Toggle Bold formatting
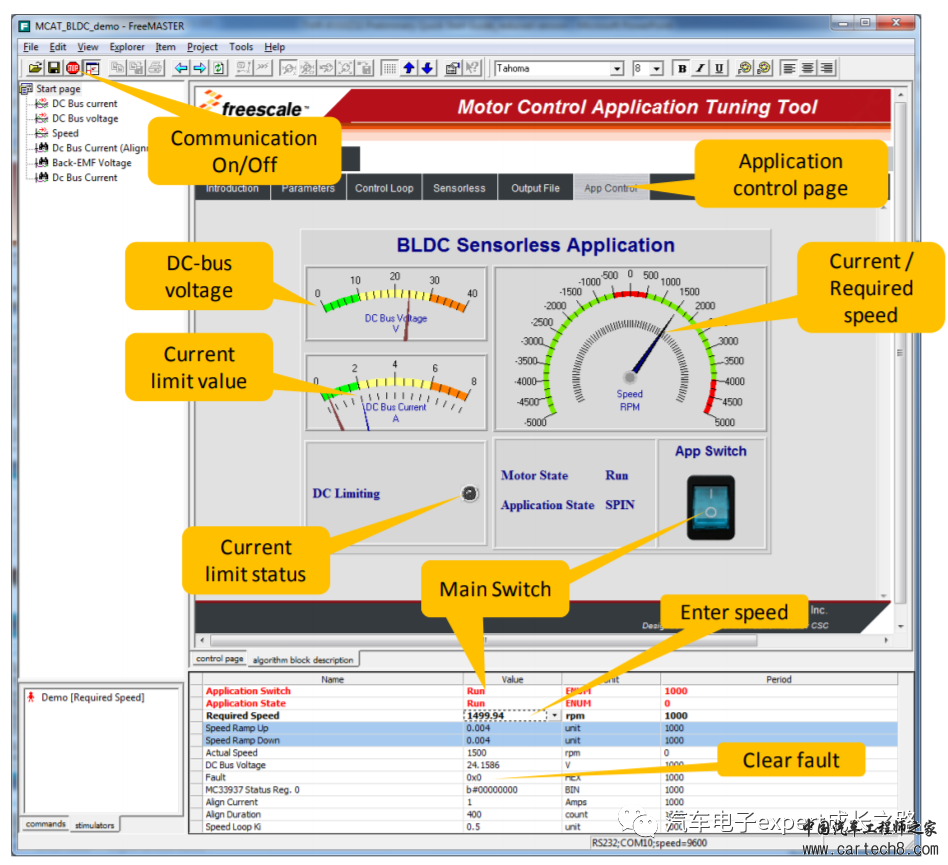 [x=681, y=68]
